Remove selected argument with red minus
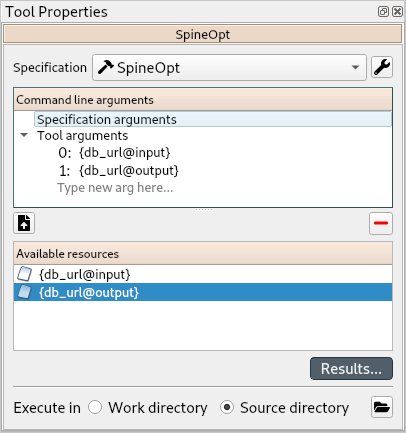This screenshot has height=433, width=406. (x=381, y=223)
